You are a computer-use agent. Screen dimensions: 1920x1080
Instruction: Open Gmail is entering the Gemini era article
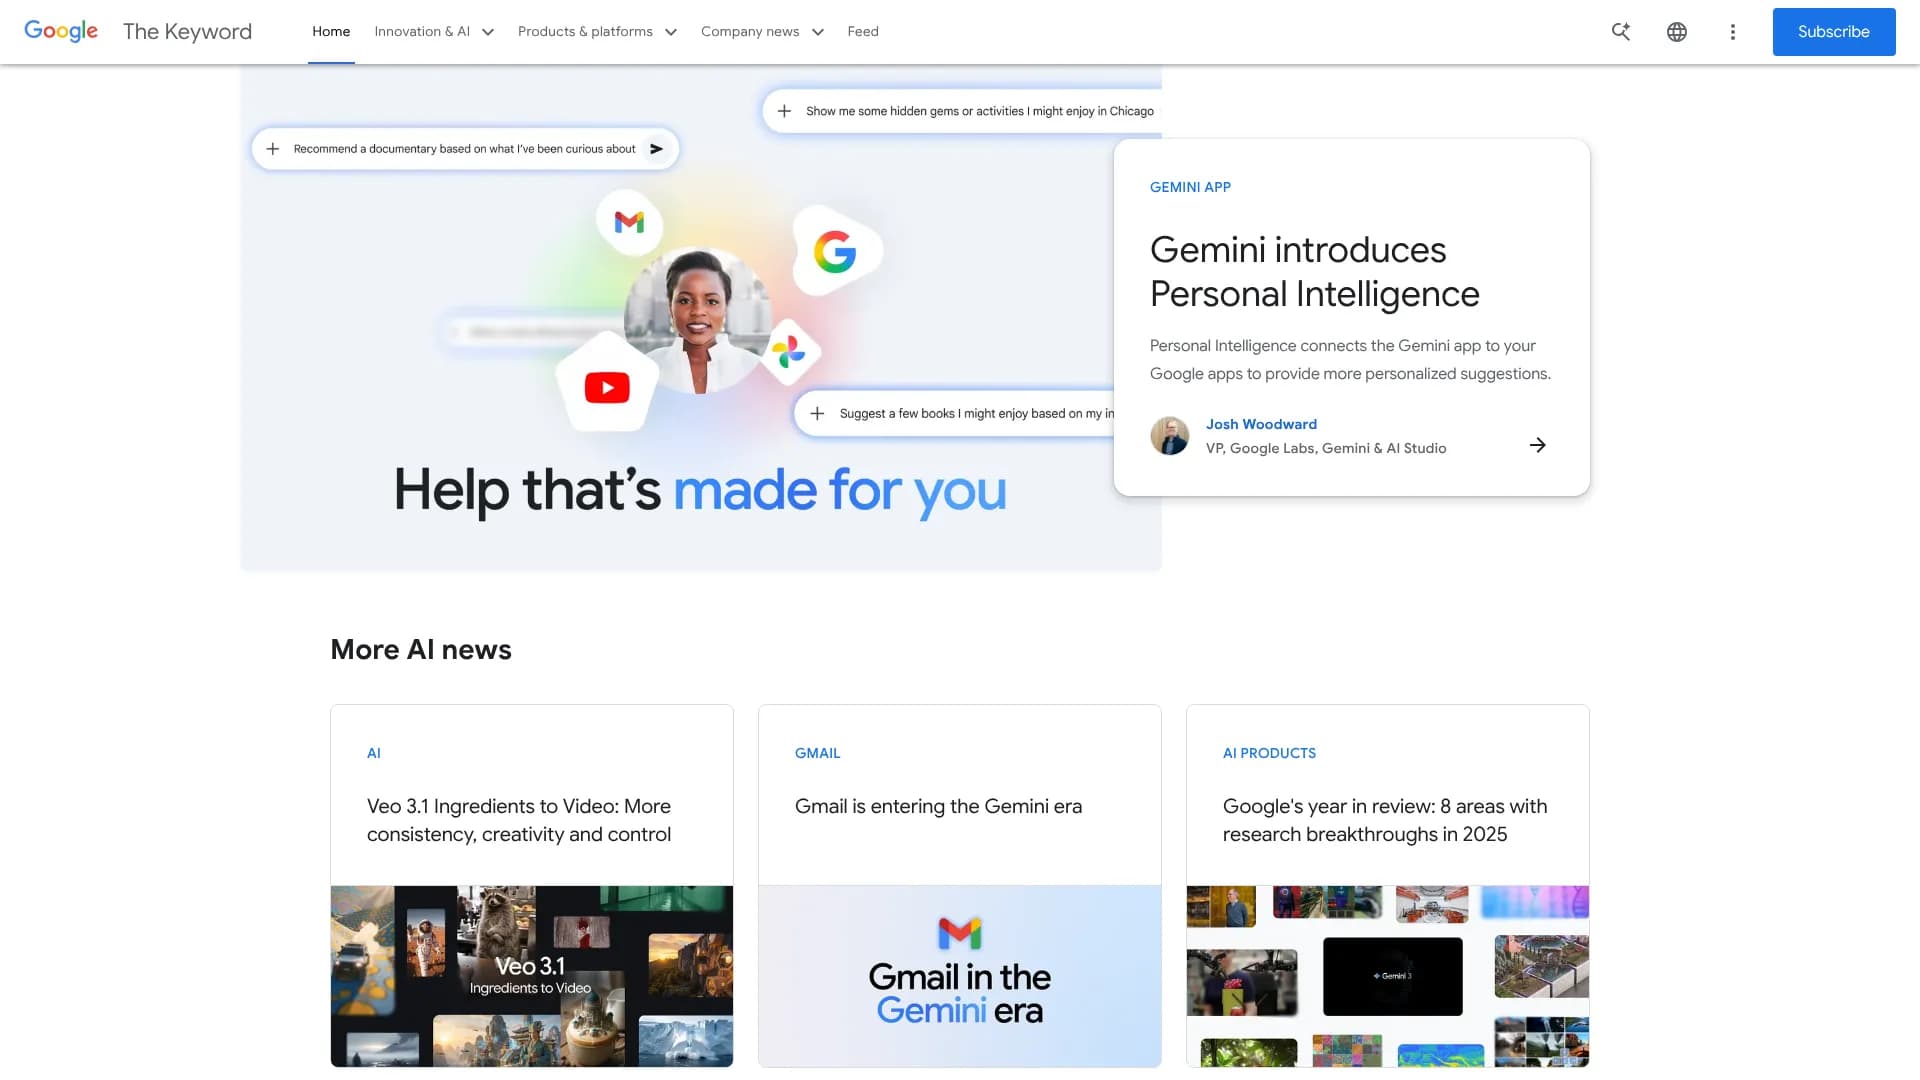pos(938,806)
